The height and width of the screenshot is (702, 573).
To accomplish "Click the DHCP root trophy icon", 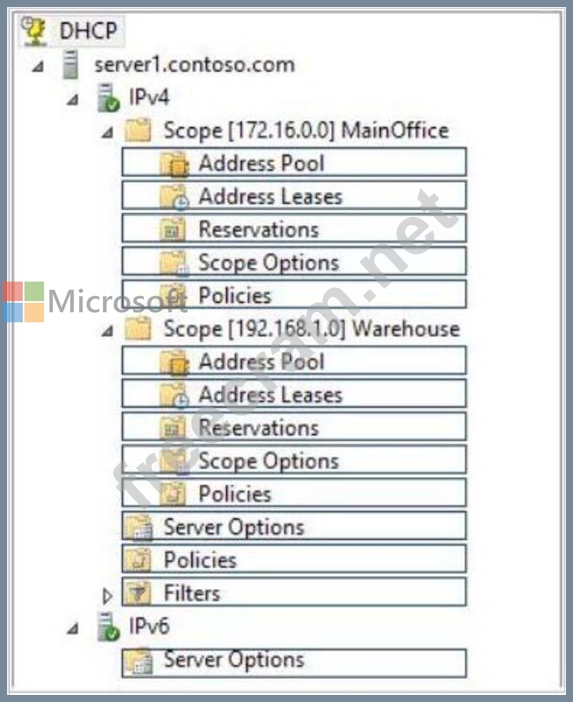I will pyautogui.click(x=34, y=31).
